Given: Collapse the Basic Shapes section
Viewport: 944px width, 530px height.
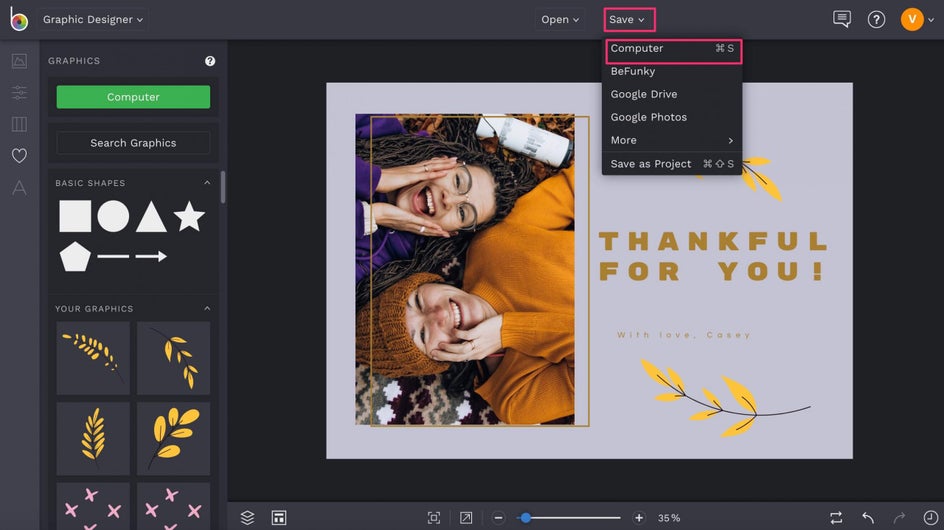Looking at the screenshot, I should (x=208, y=183).
